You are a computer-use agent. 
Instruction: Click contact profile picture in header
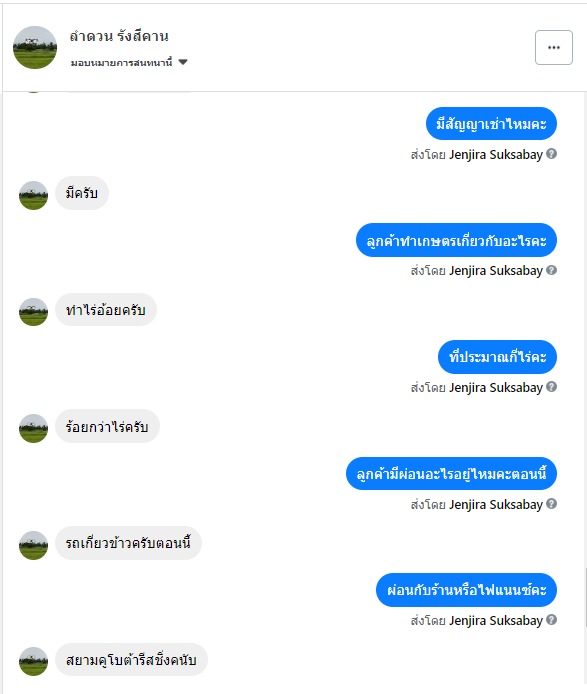(35, 47)
